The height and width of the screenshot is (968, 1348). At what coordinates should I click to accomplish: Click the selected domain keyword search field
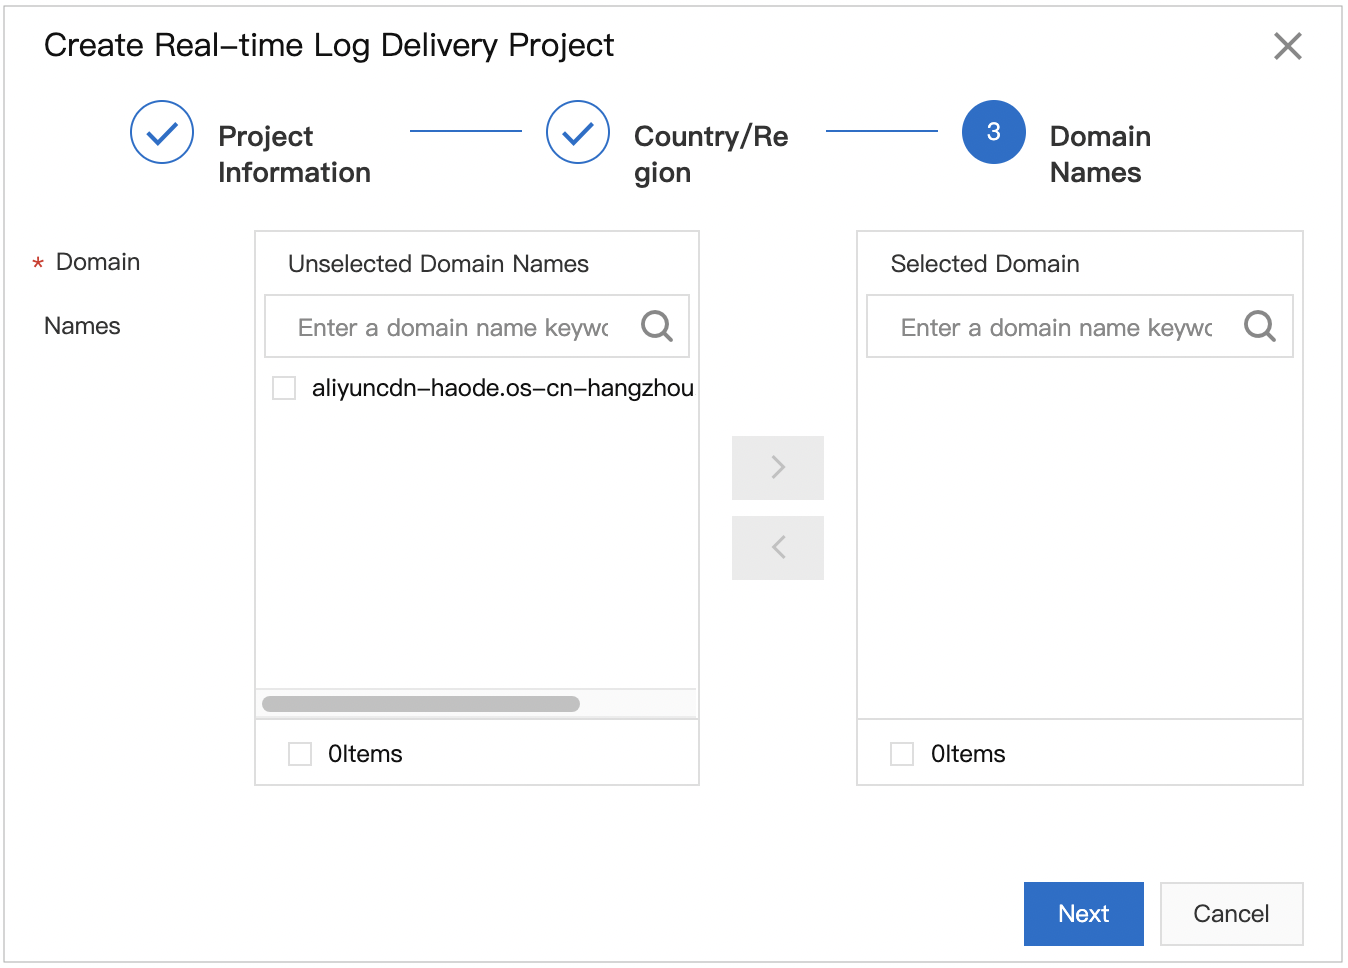[x=1055, y=327]
